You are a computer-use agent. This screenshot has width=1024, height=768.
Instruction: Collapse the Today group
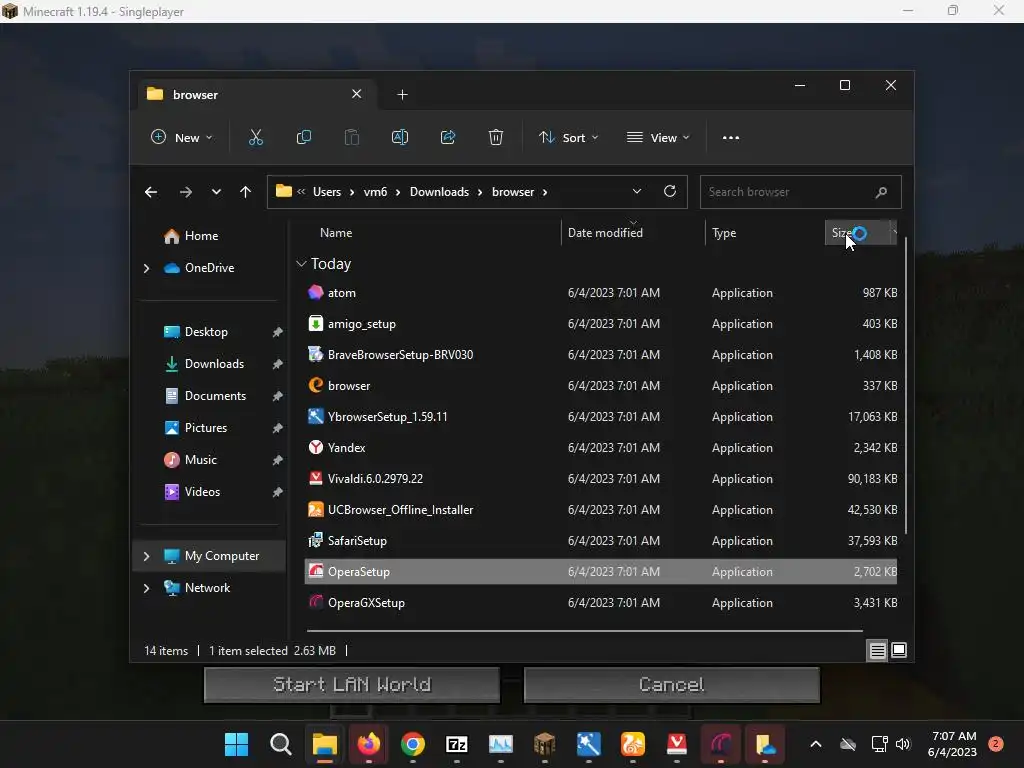click(301, 264)
